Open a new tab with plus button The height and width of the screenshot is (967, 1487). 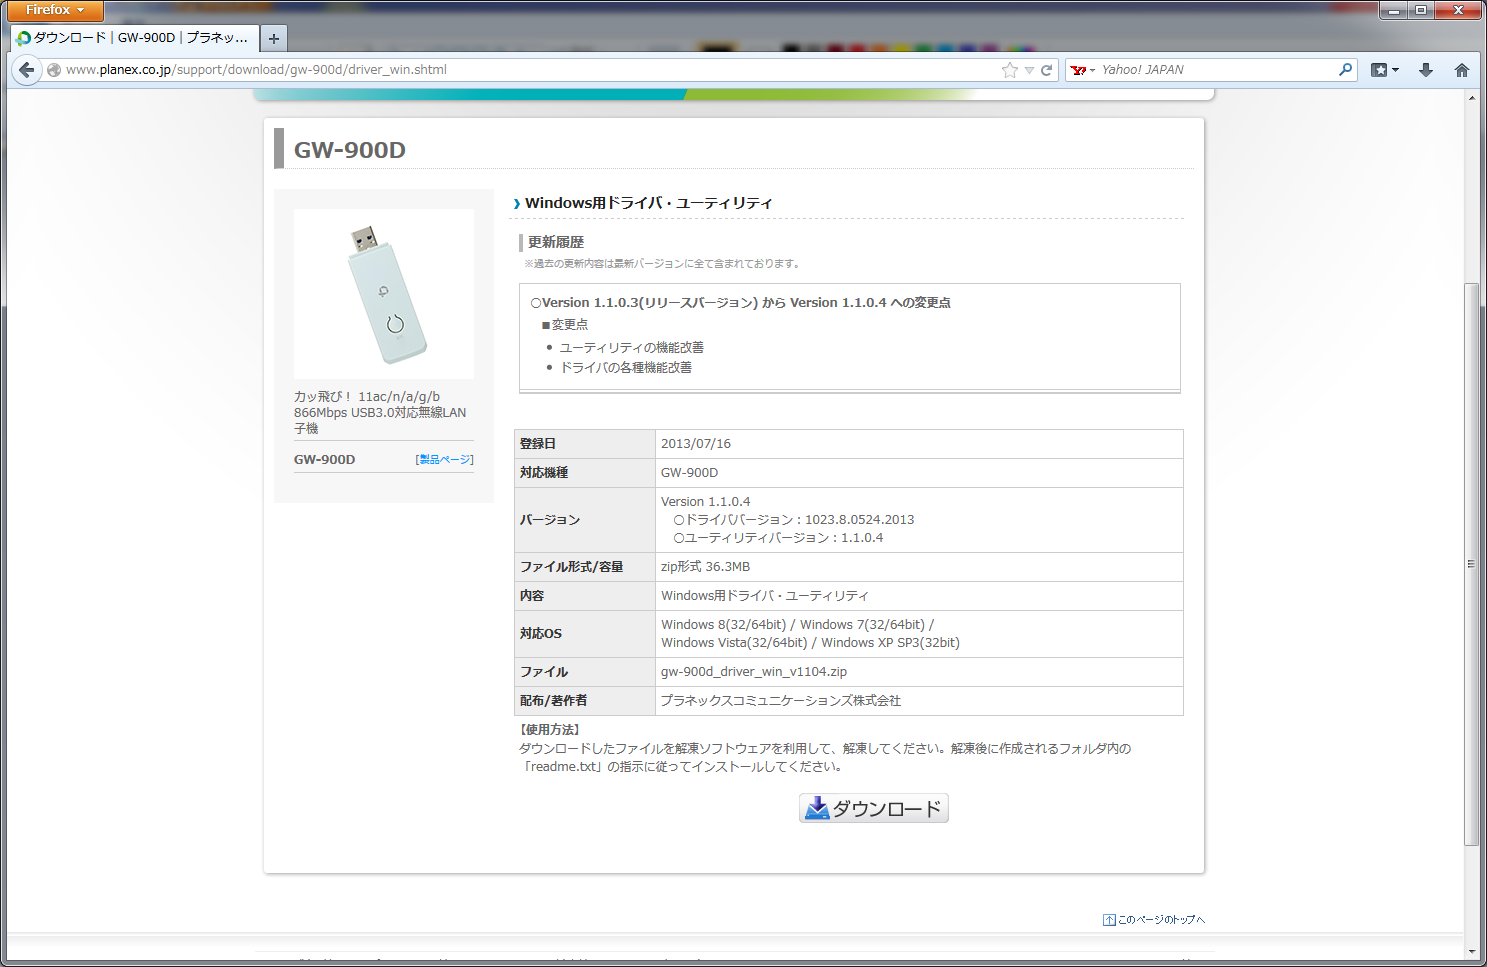(273, 38)
